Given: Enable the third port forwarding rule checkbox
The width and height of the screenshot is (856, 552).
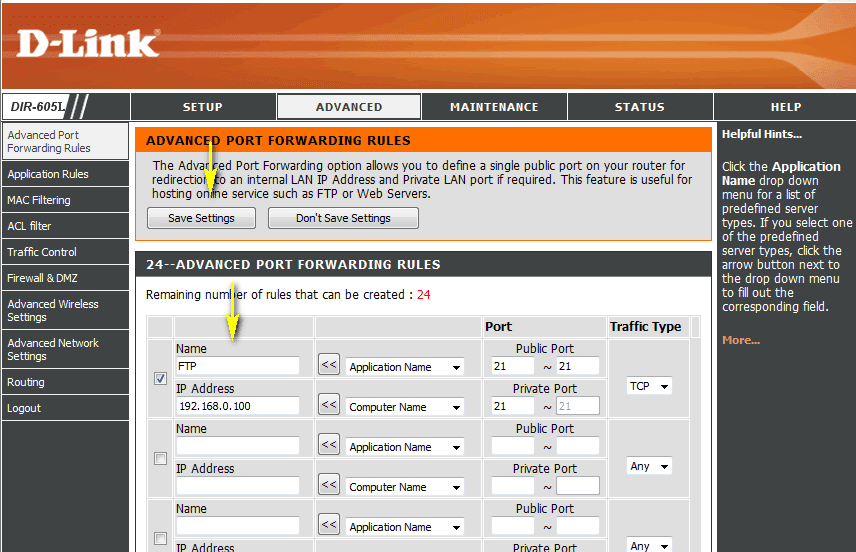Looking at the screenshot, I should [x=160, y=538].
